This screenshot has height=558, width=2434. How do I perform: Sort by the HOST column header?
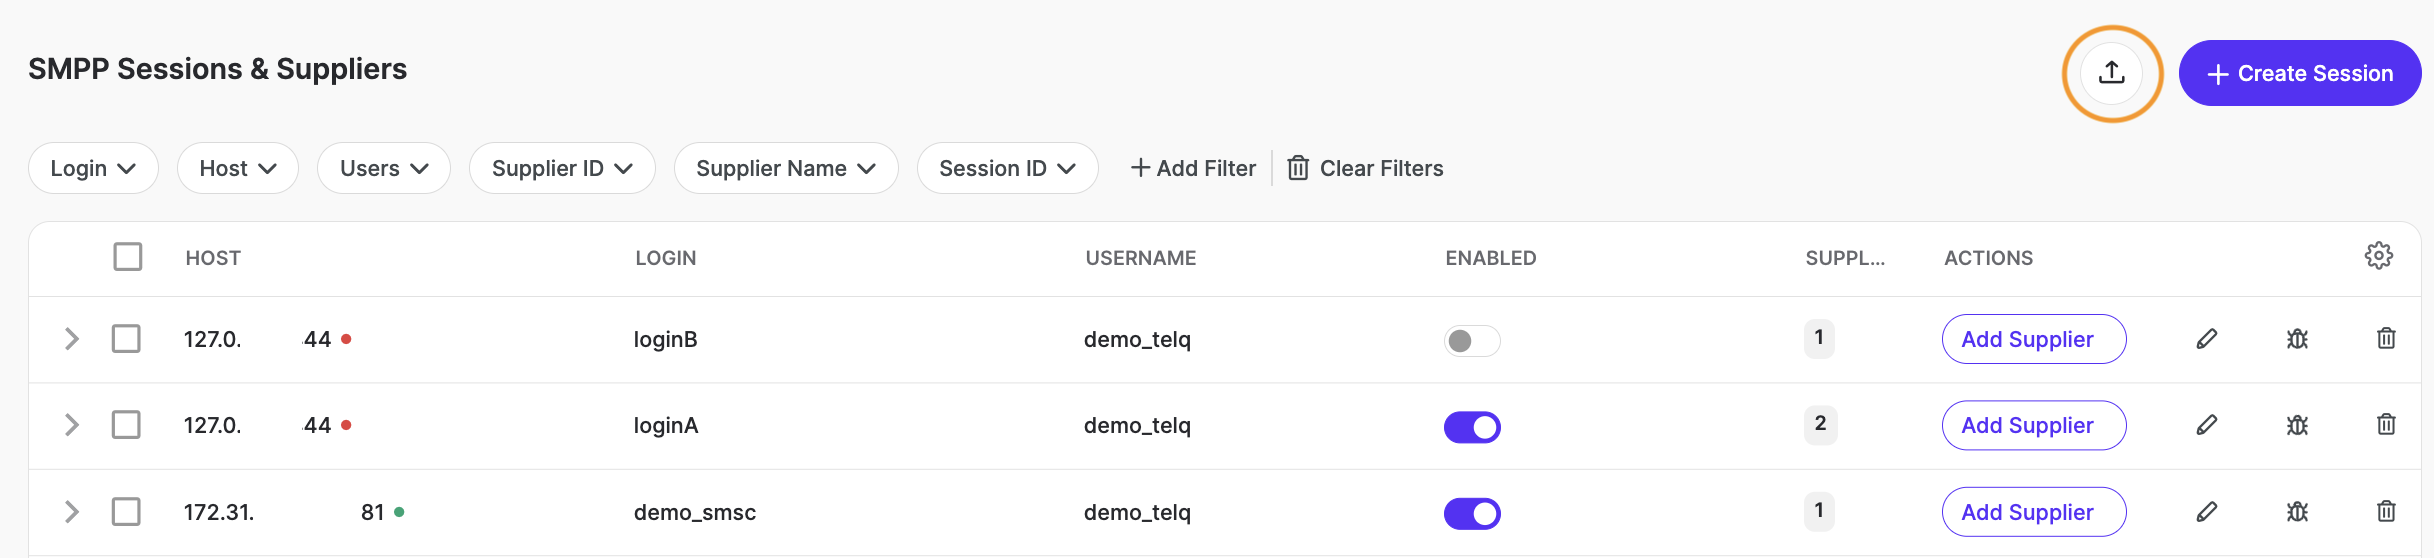213,258
